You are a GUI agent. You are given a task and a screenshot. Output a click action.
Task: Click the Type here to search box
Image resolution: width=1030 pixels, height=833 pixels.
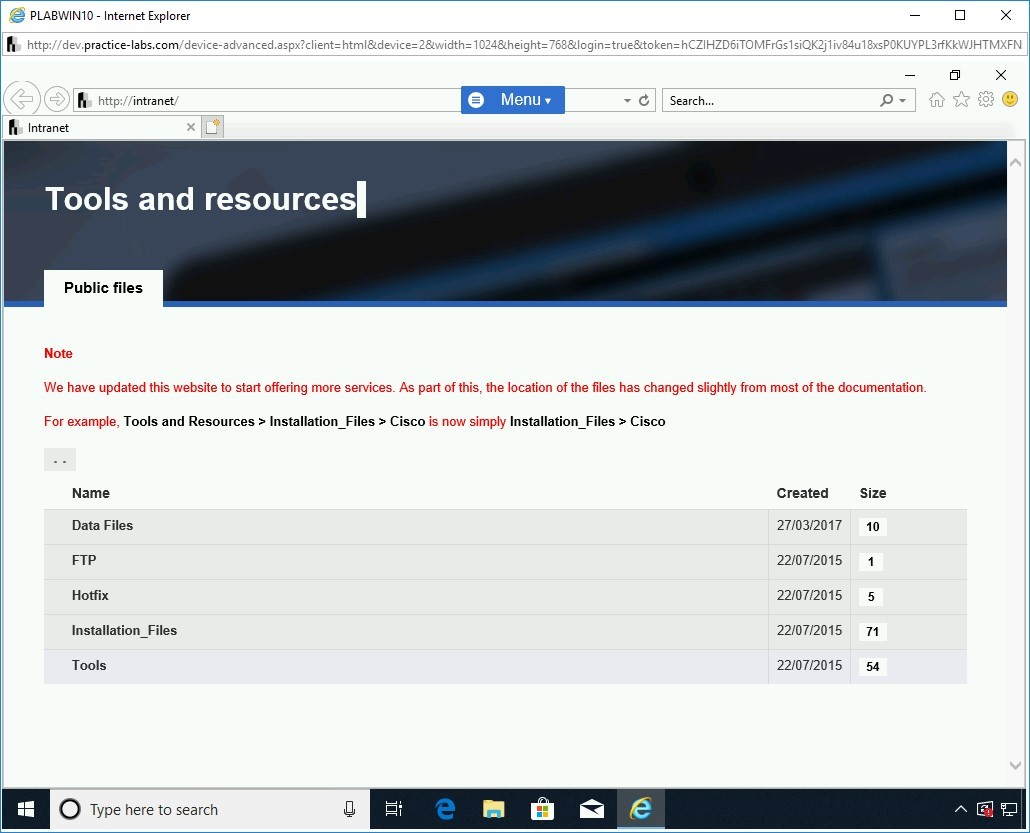point(210,810)
